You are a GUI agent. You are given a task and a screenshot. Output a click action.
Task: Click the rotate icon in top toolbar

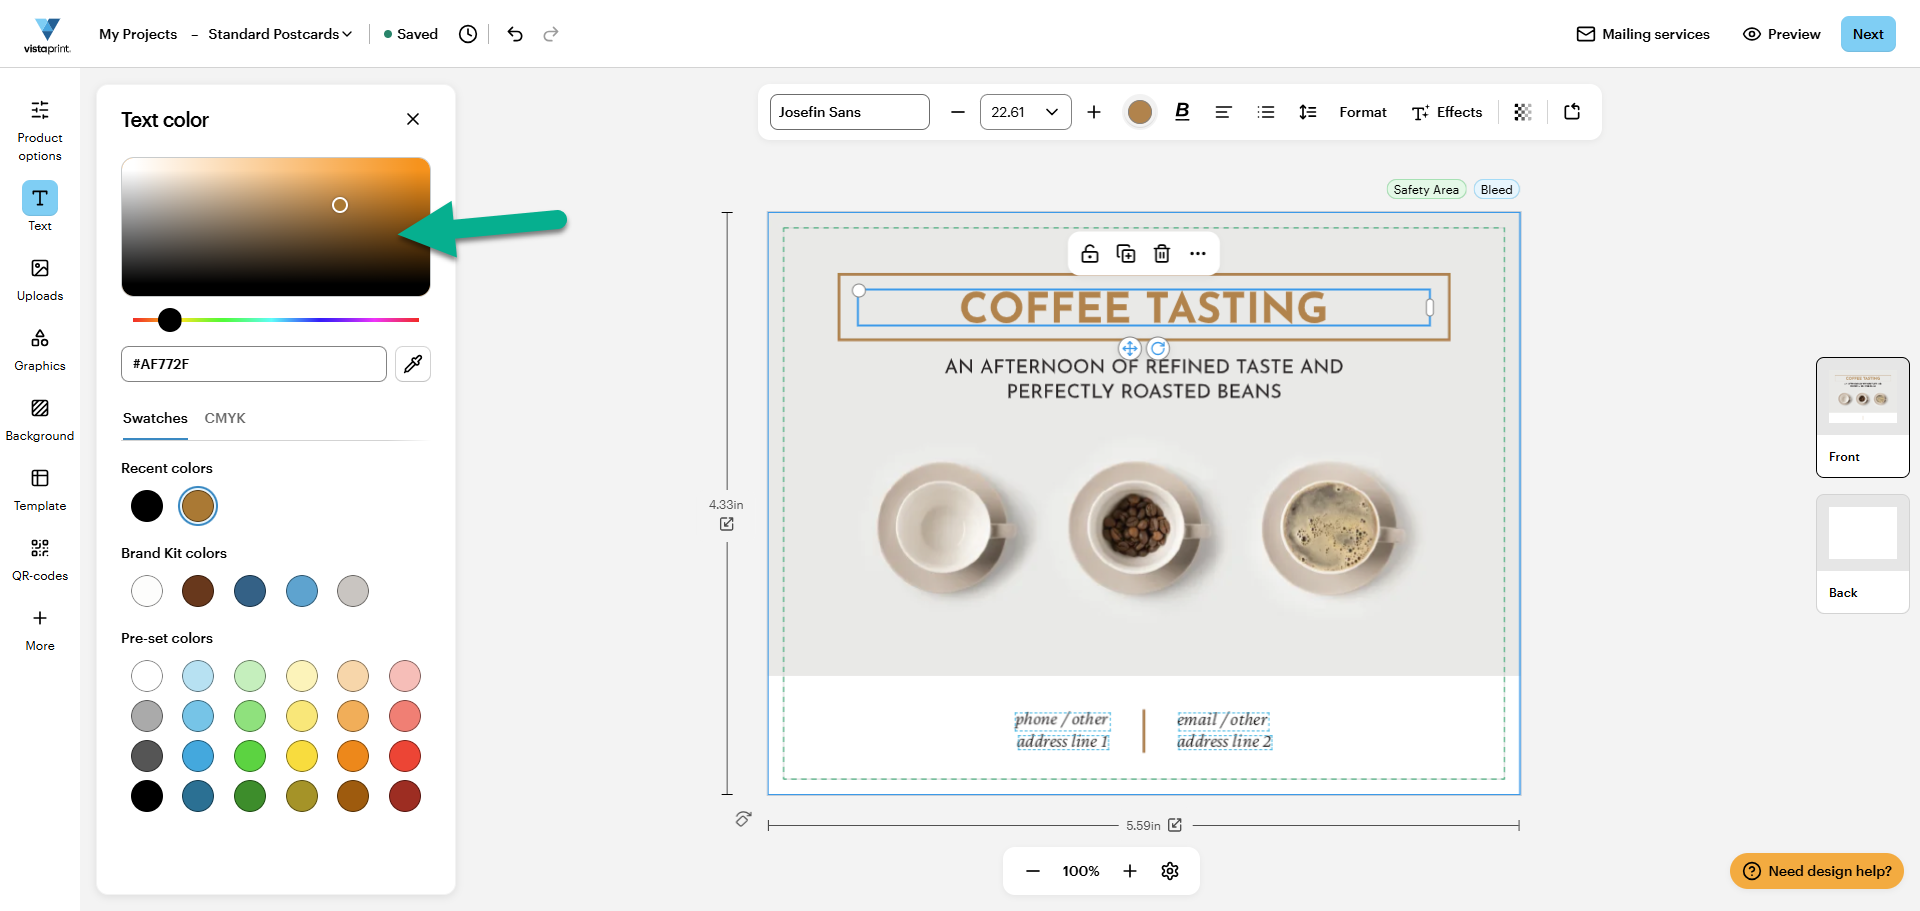1572,112
